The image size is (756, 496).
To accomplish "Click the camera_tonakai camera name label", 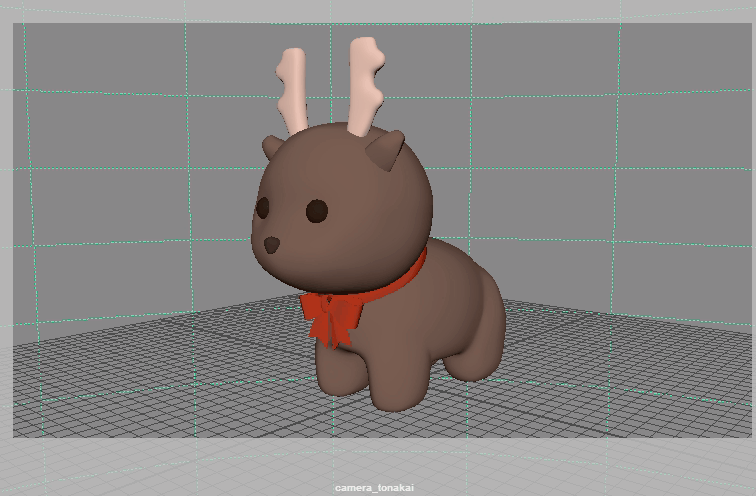I will coord(374,488).
